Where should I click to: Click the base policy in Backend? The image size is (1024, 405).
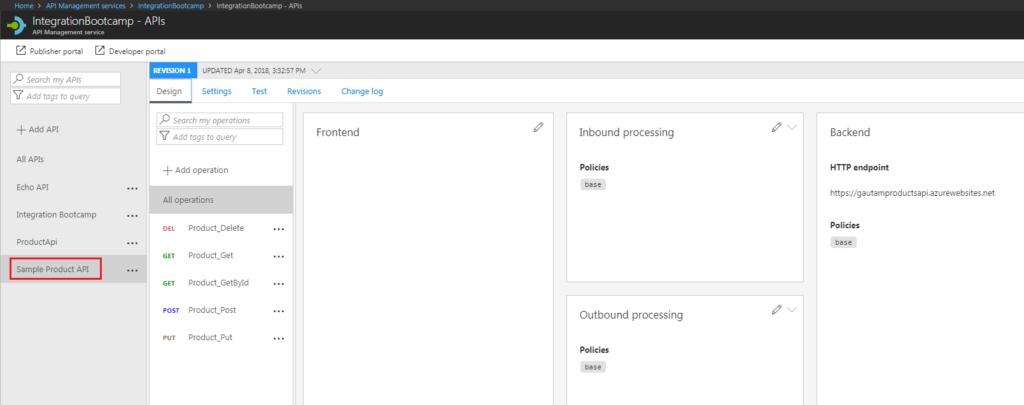point(843,242)
